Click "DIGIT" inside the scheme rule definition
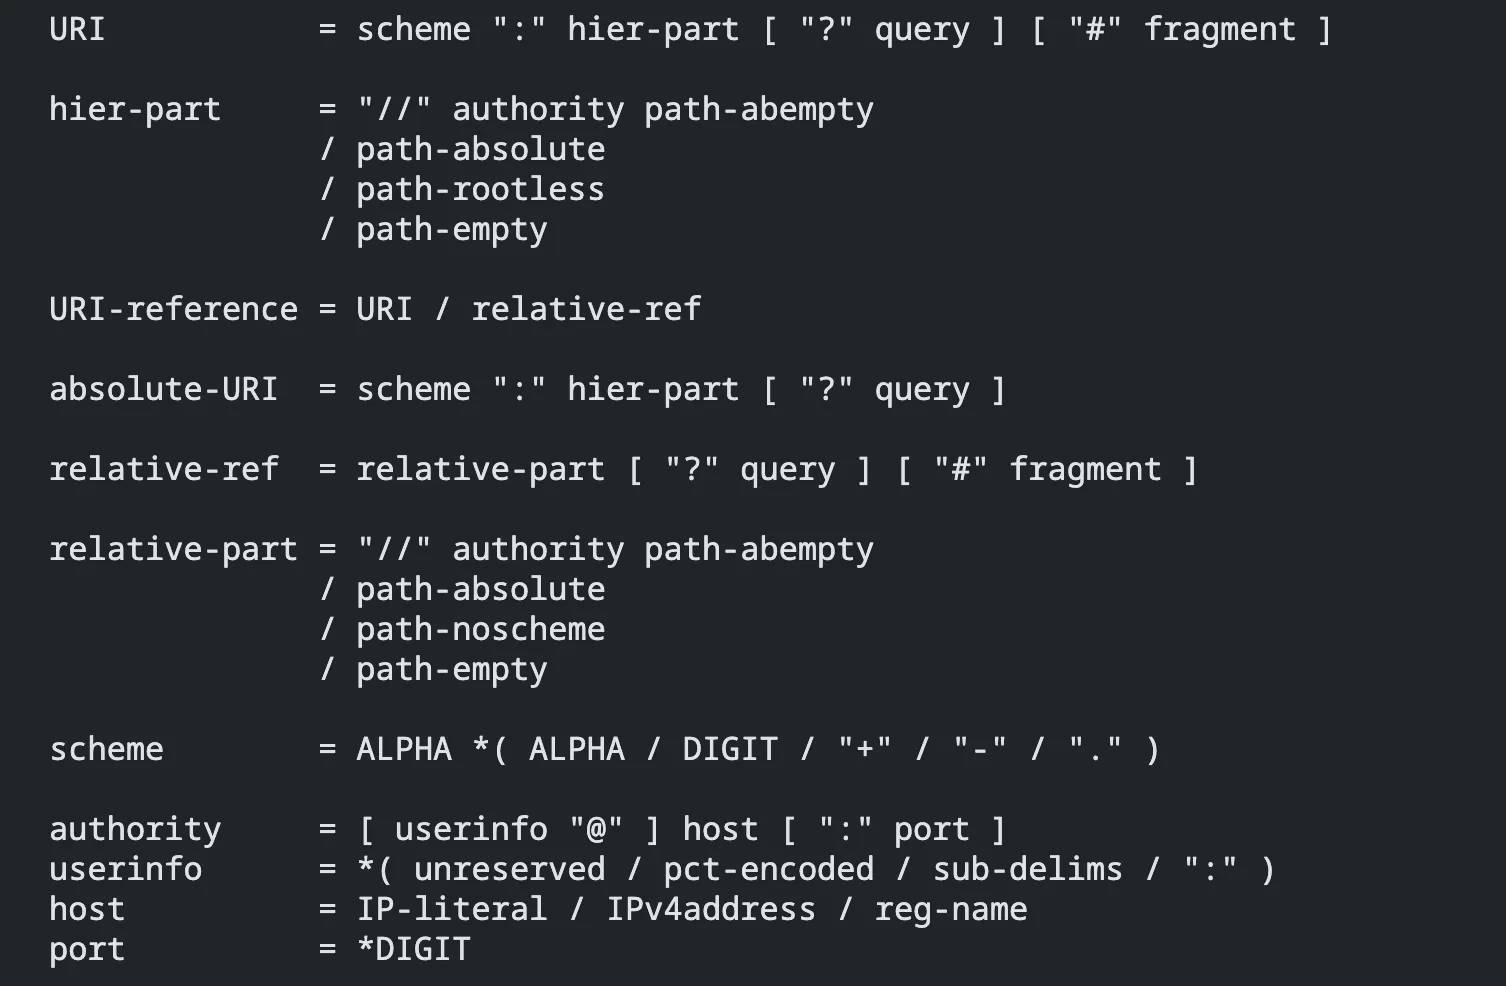The height and width of the screenshot is (986, 1506). 730,749
